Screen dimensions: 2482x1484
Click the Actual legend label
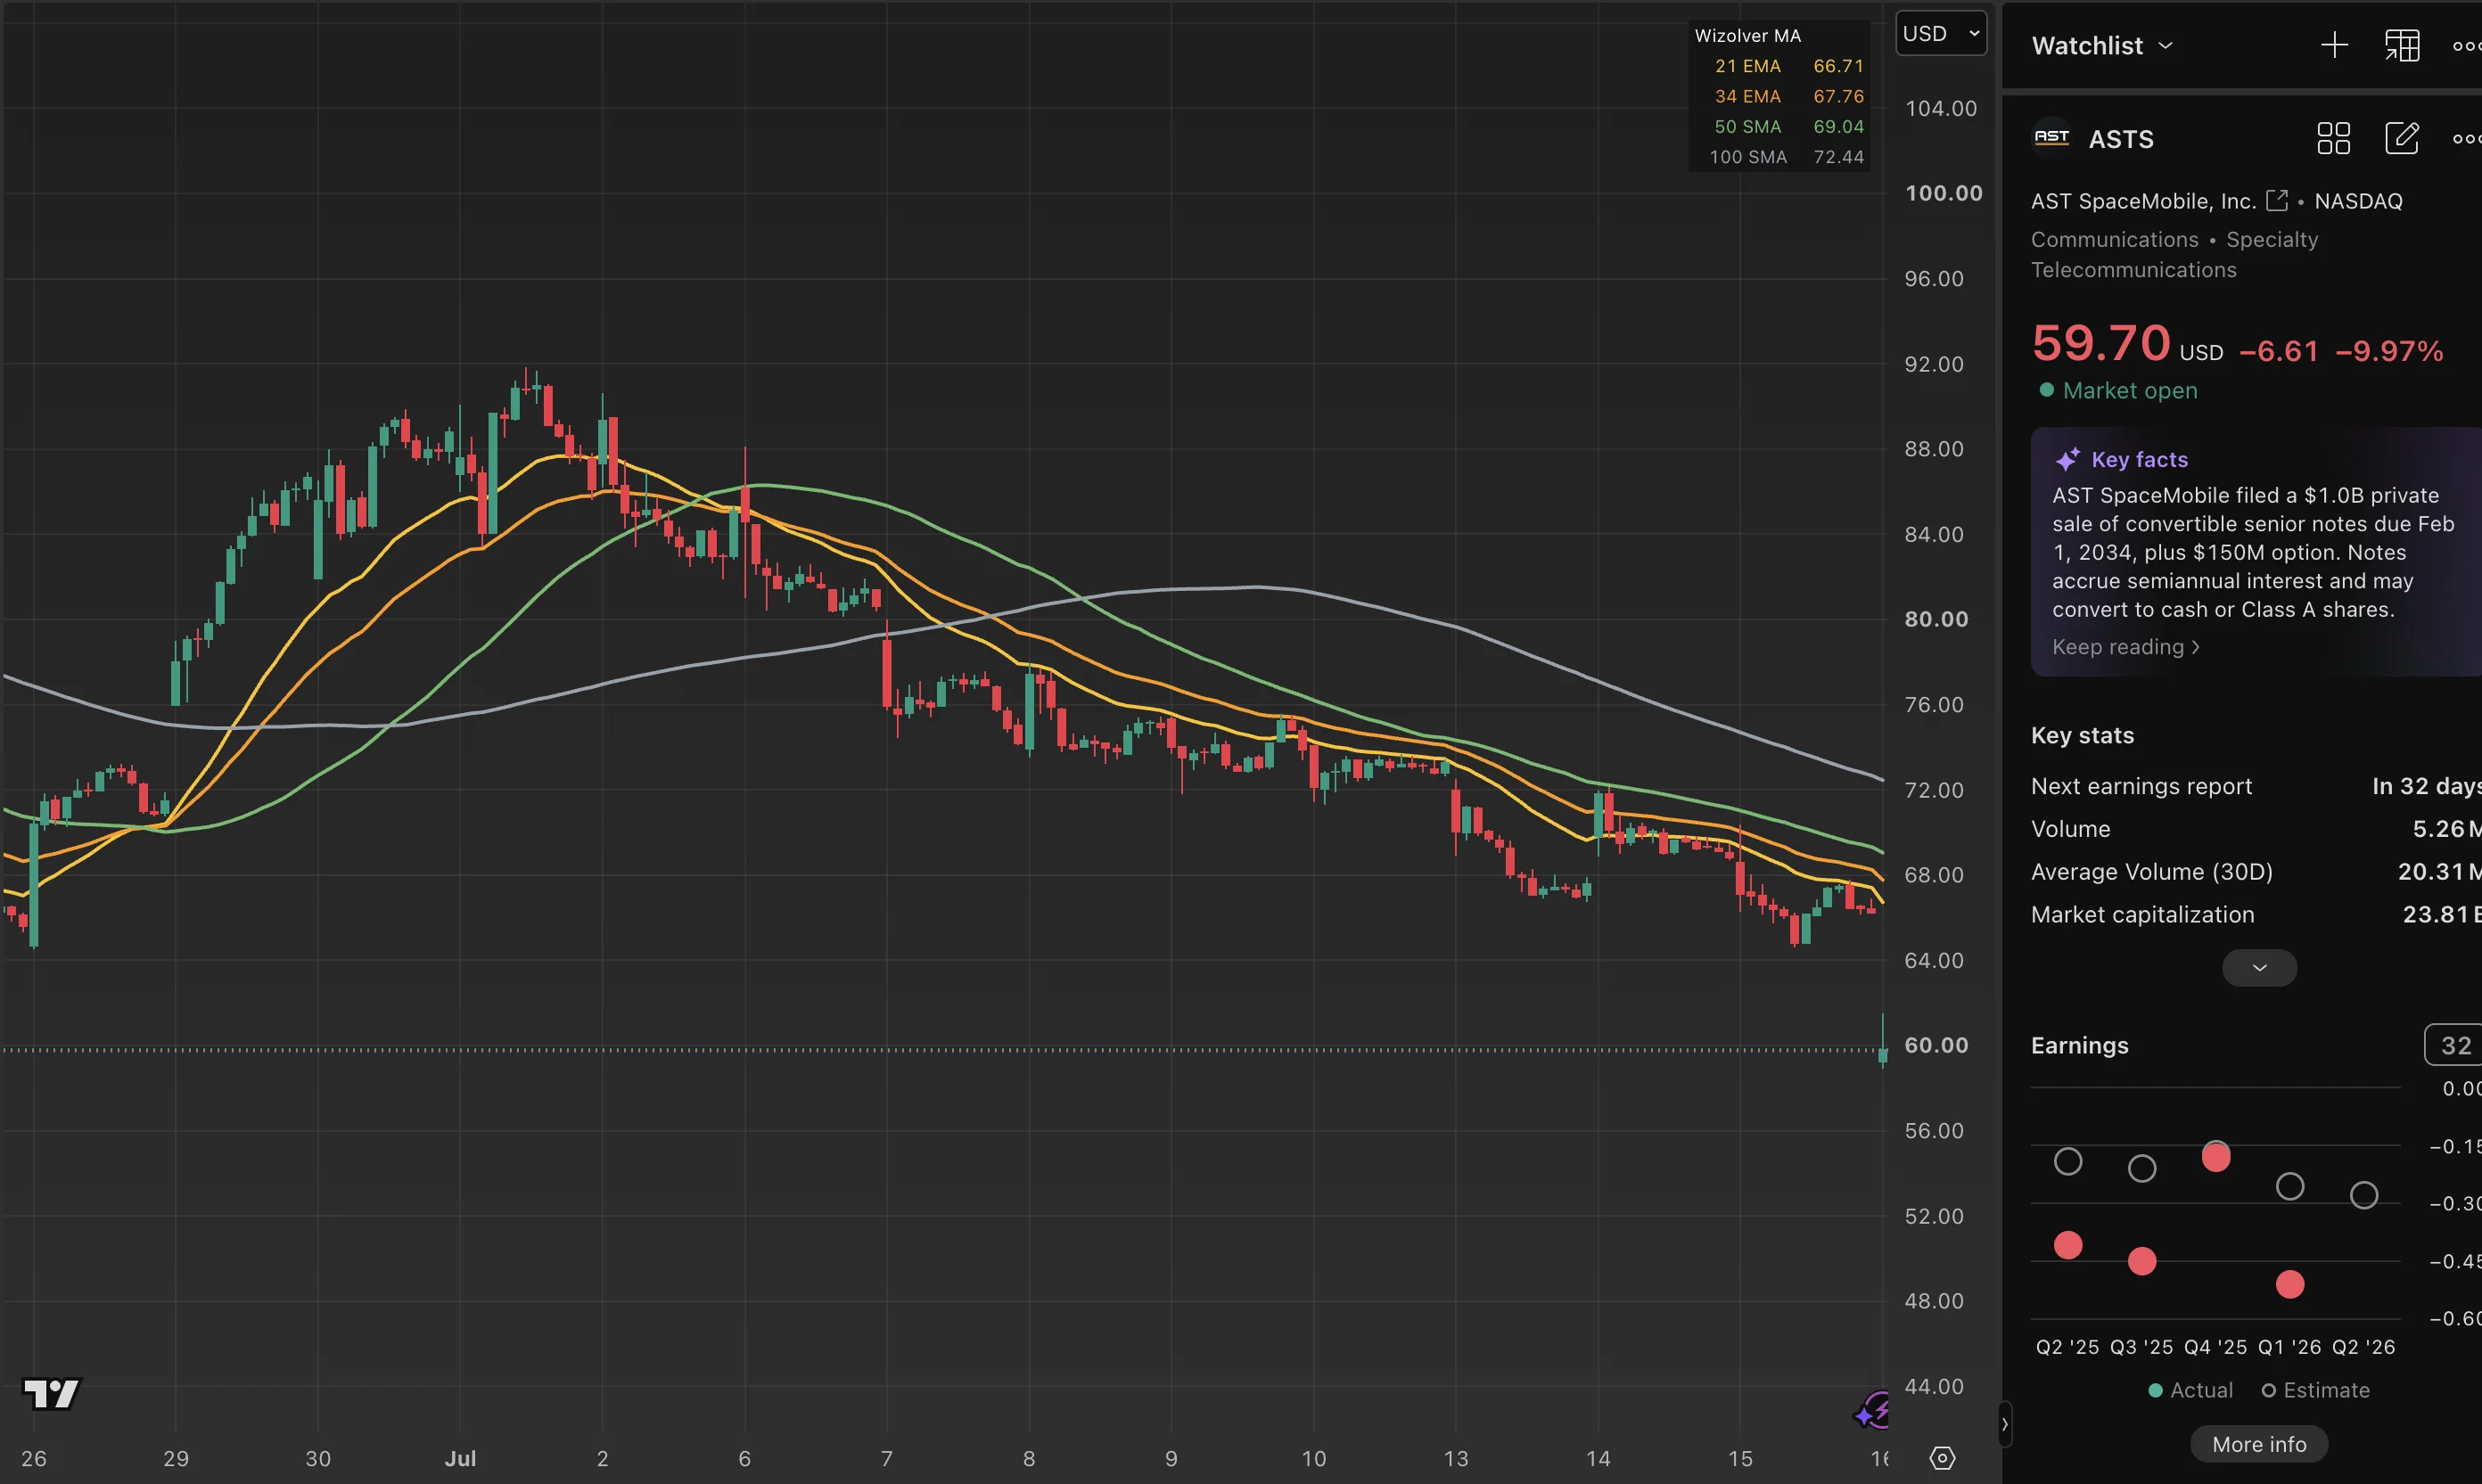(x=2190, y=1390)
